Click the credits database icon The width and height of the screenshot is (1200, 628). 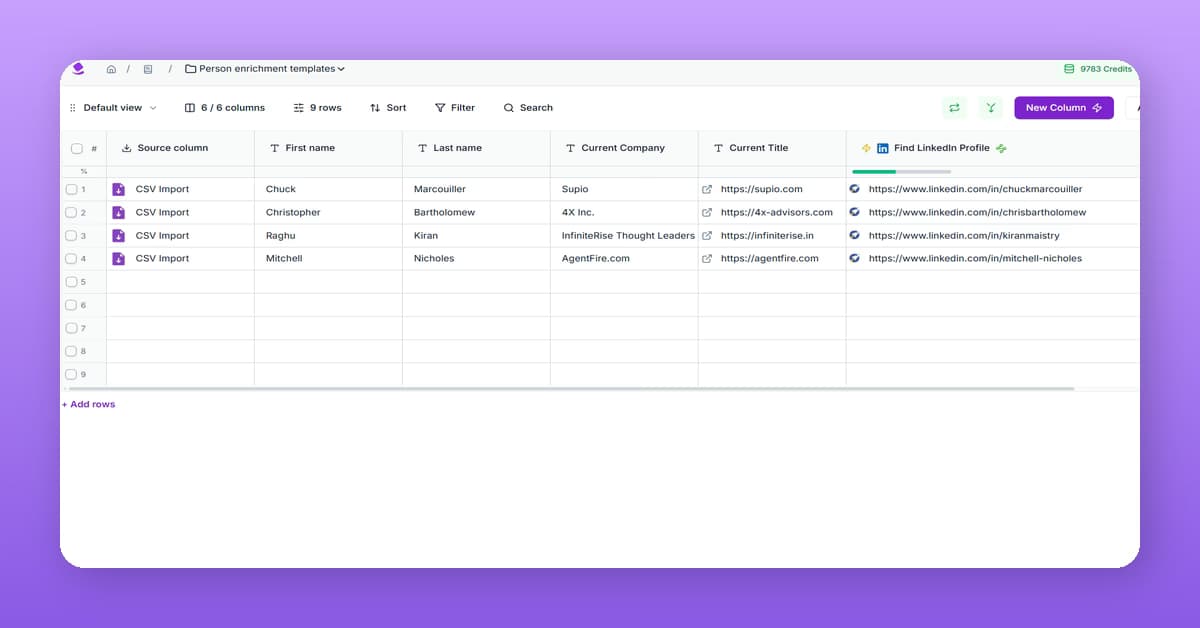1068,69
